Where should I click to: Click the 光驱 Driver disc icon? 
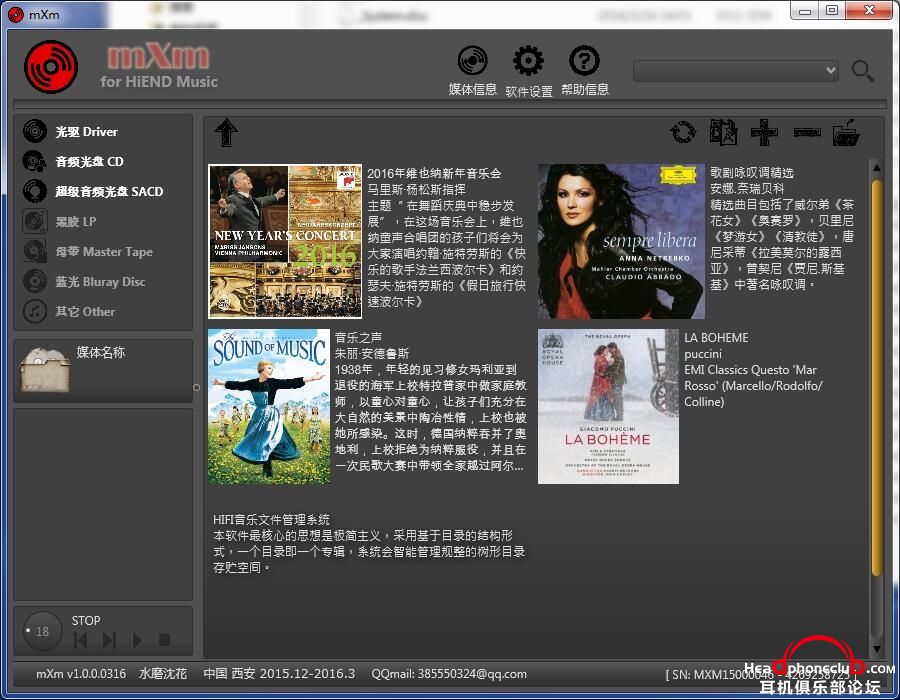click(x=34, y=131)
